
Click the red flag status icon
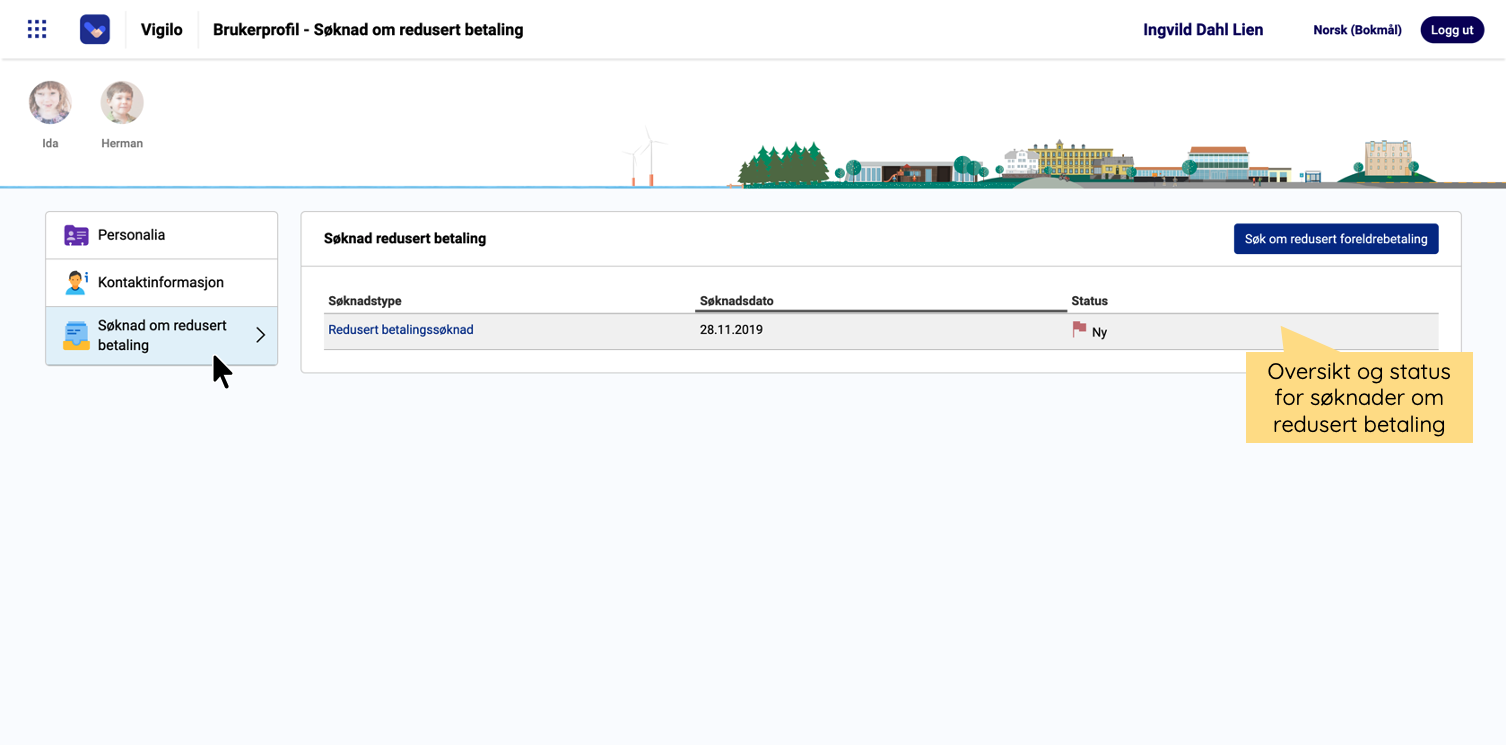pos(1079,329)
